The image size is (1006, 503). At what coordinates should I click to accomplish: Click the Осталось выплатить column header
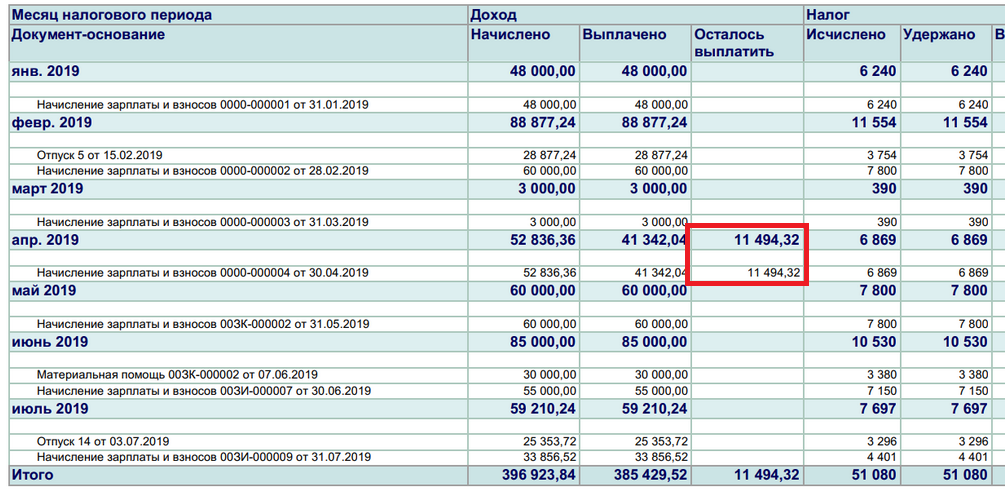coord(735,43)
